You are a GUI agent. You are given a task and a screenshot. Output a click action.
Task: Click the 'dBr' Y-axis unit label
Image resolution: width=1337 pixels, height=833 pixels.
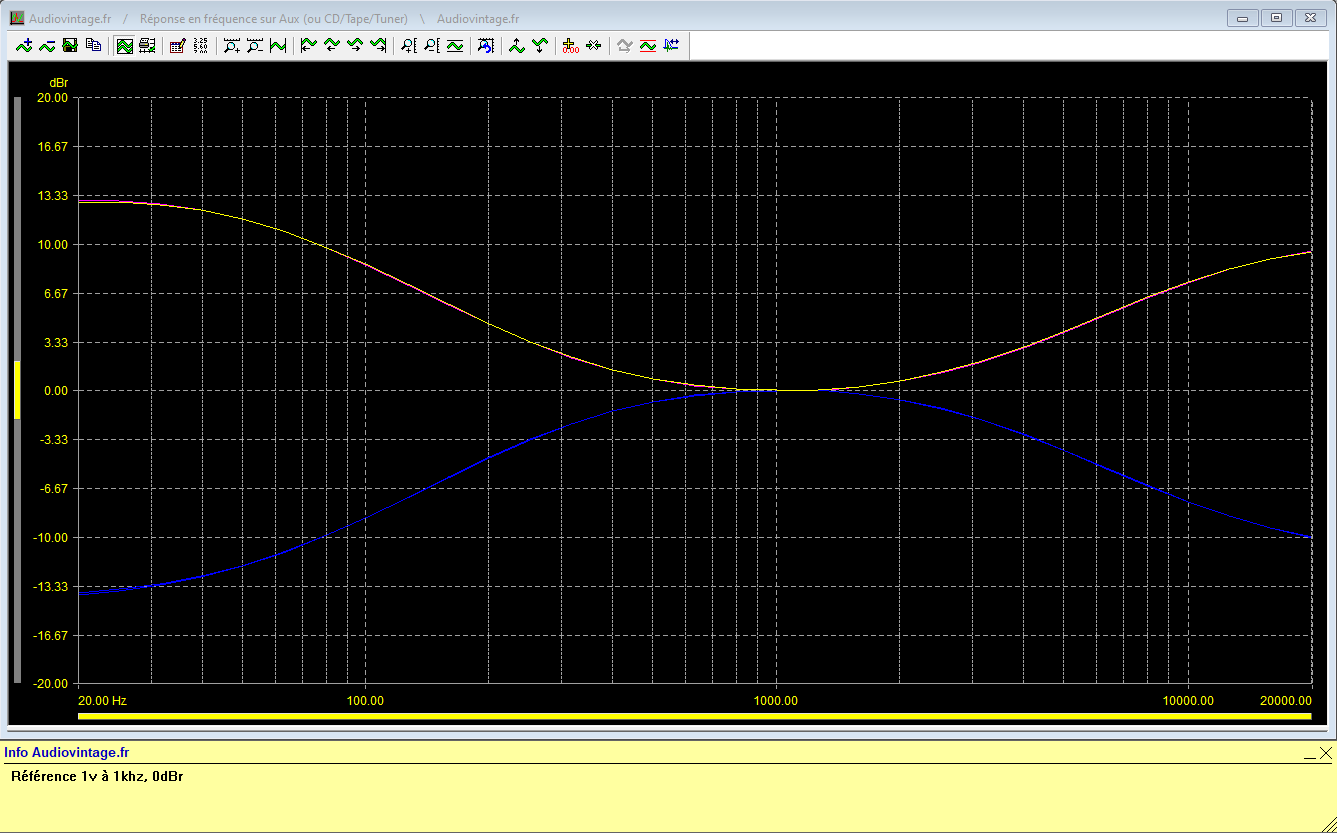tap(59, 81)
